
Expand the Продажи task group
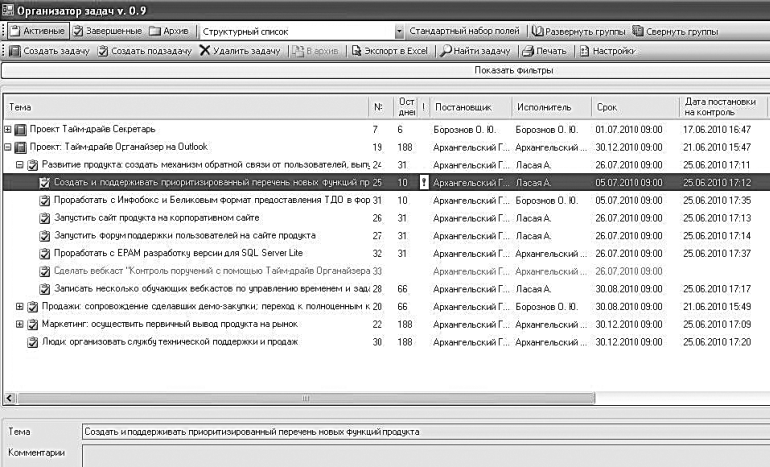[19, 306]
